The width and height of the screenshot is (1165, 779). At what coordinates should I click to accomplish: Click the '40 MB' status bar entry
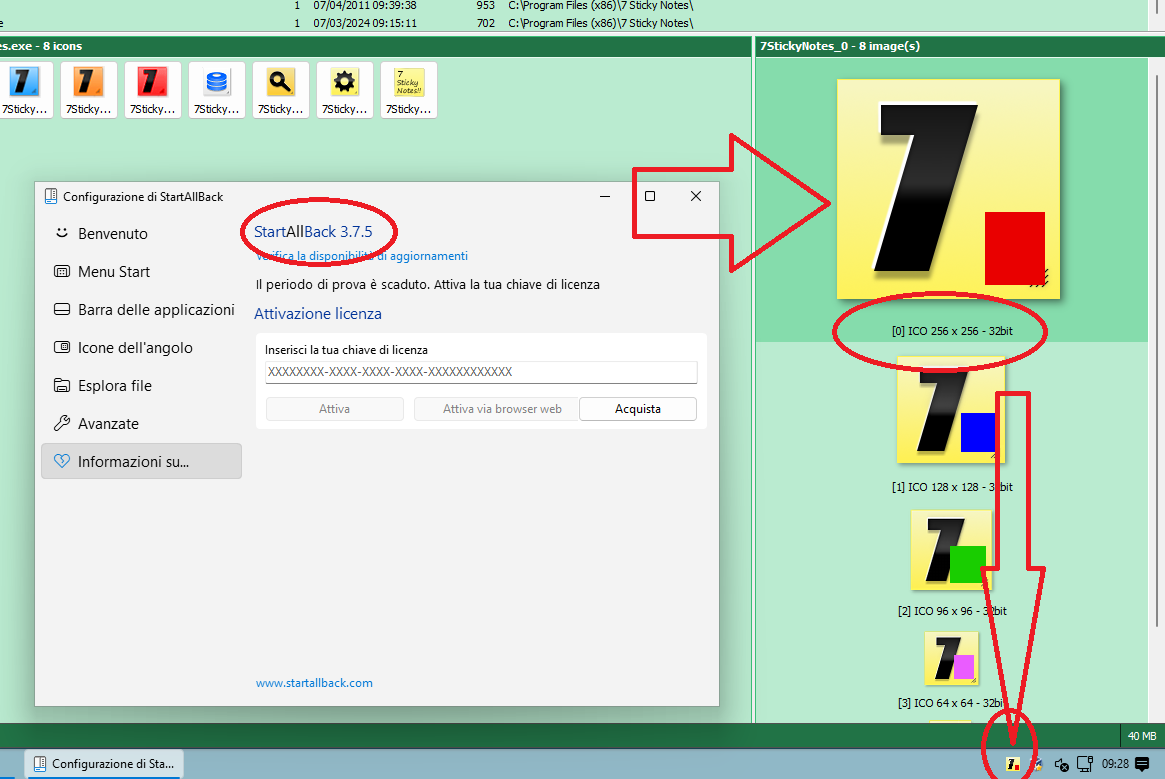(1142, 736)
